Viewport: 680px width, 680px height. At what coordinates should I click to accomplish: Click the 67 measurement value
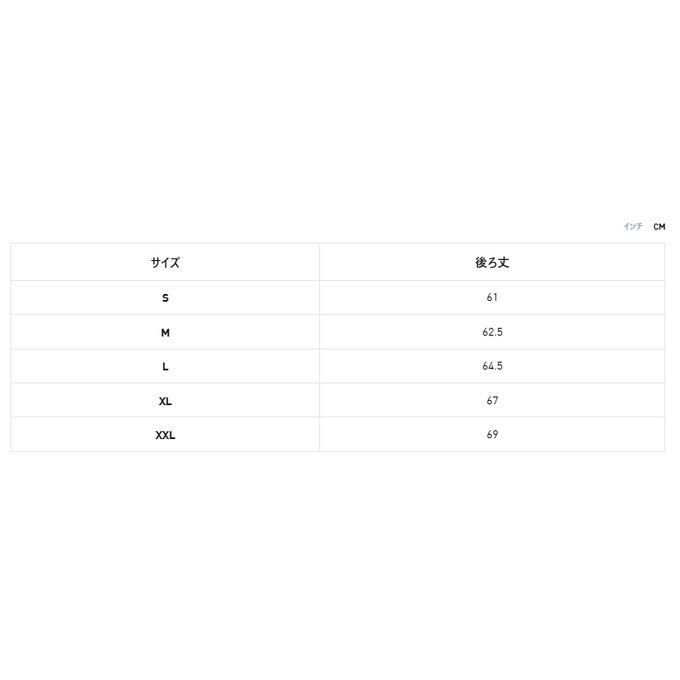[492, 401]
